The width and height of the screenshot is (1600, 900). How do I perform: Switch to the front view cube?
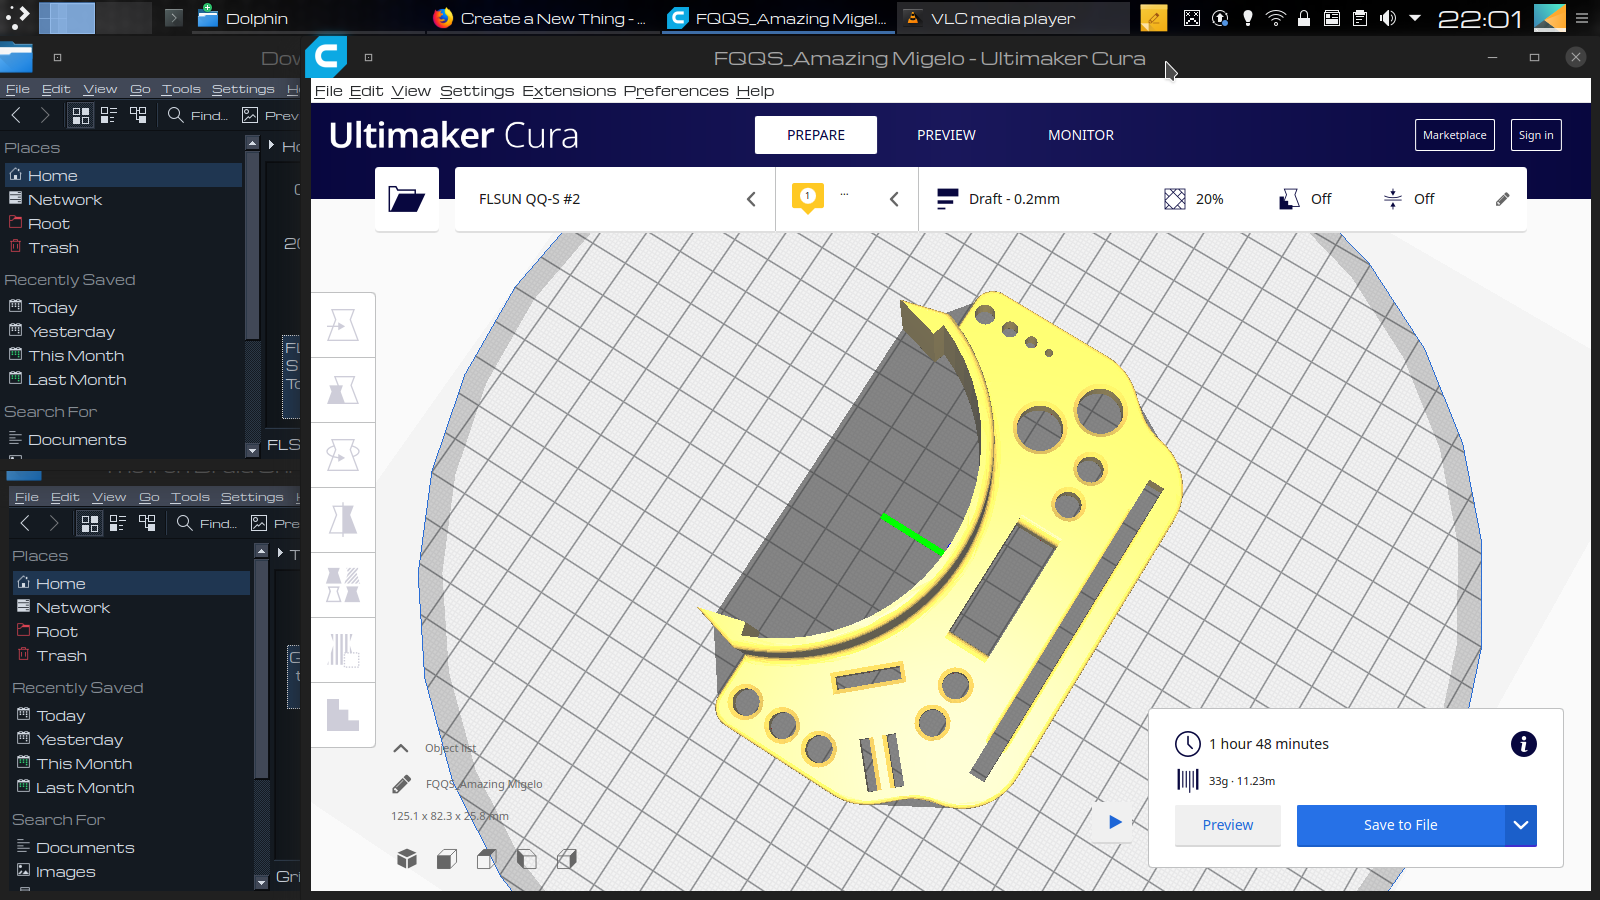pos(447,859)
